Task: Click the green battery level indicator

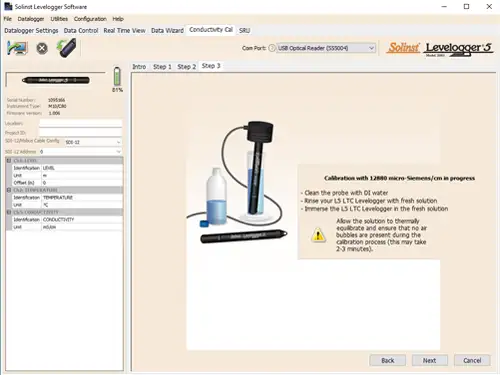Action: [x=117, y=76]
